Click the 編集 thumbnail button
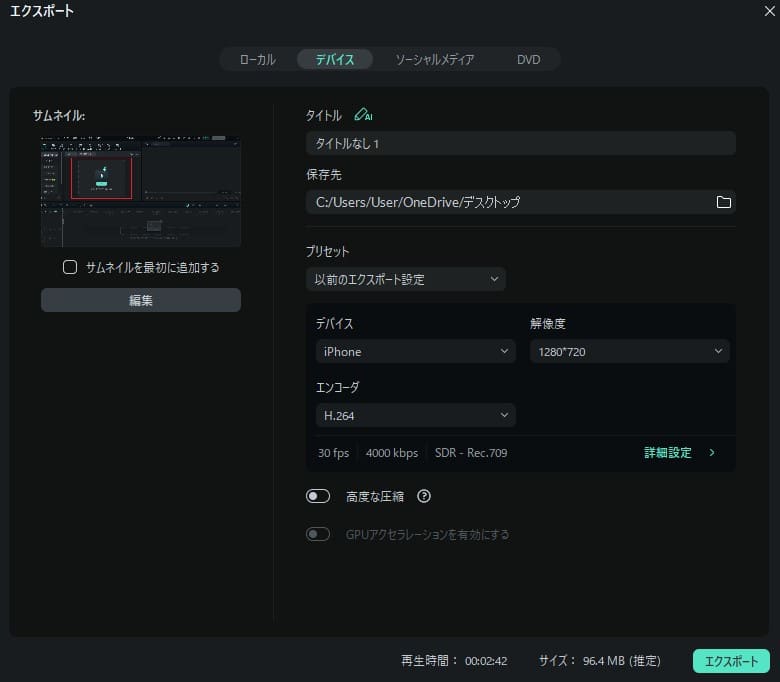 pos(141,300)
